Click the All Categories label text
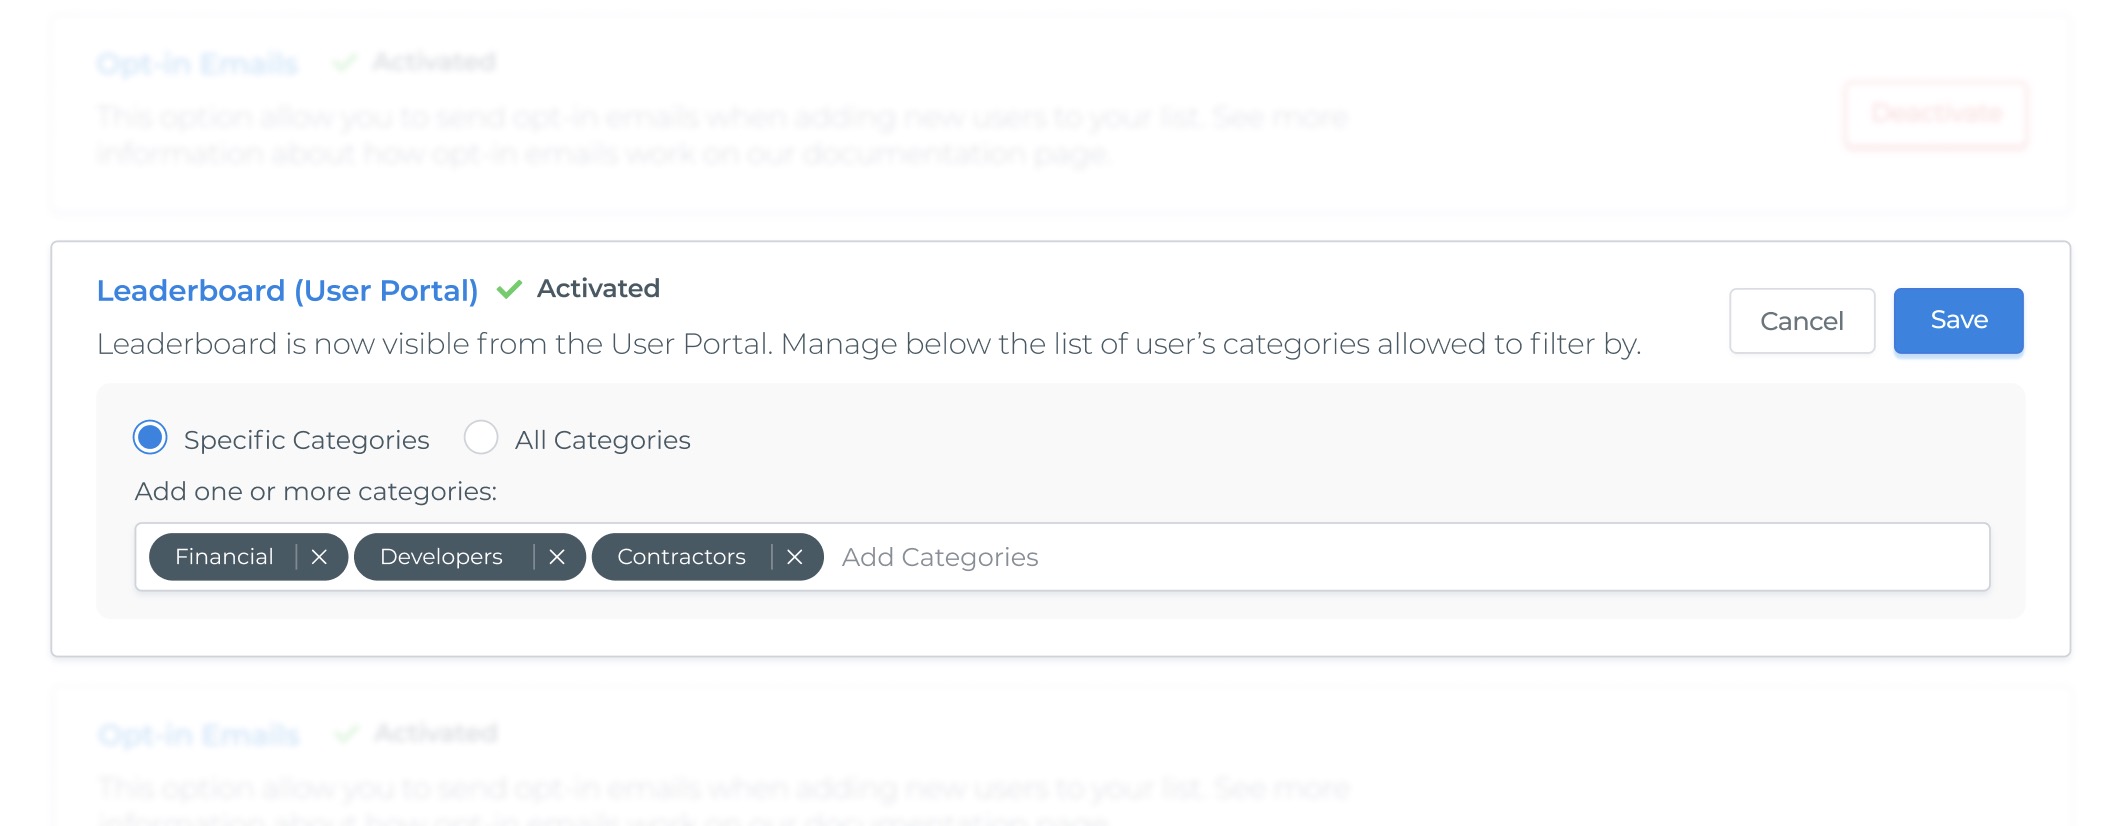The image size is (2122, 826). click(602, 440)
